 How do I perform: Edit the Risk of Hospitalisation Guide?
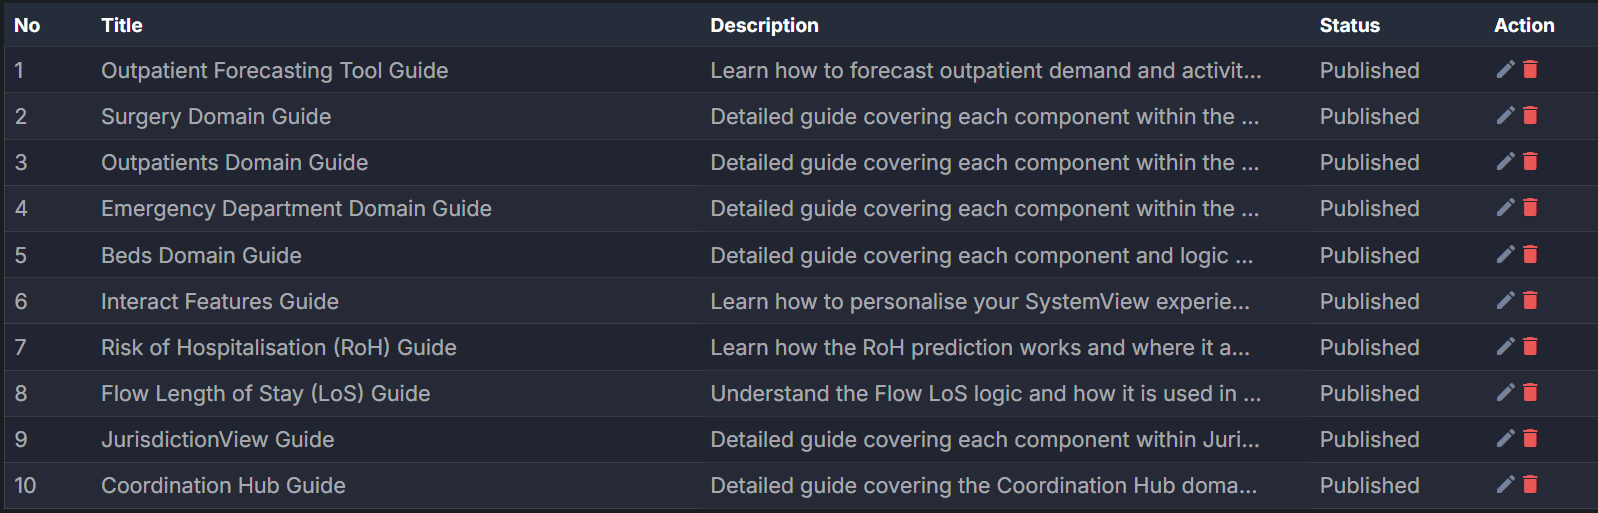pyautogui.click(x=1505, y=347)
